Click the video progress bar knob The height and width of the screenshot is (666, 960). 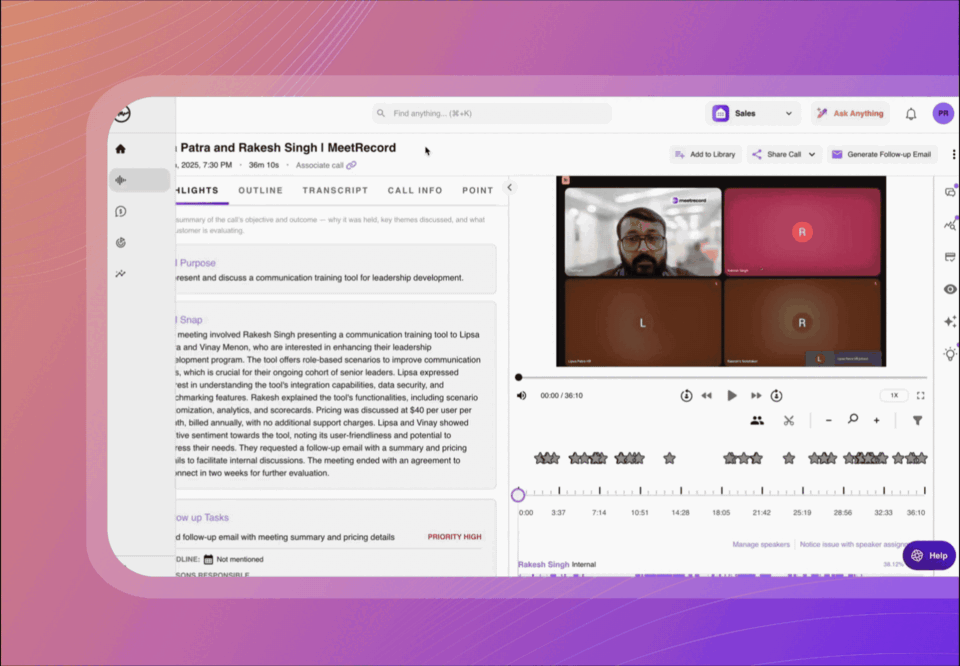(x=519, y=377)
